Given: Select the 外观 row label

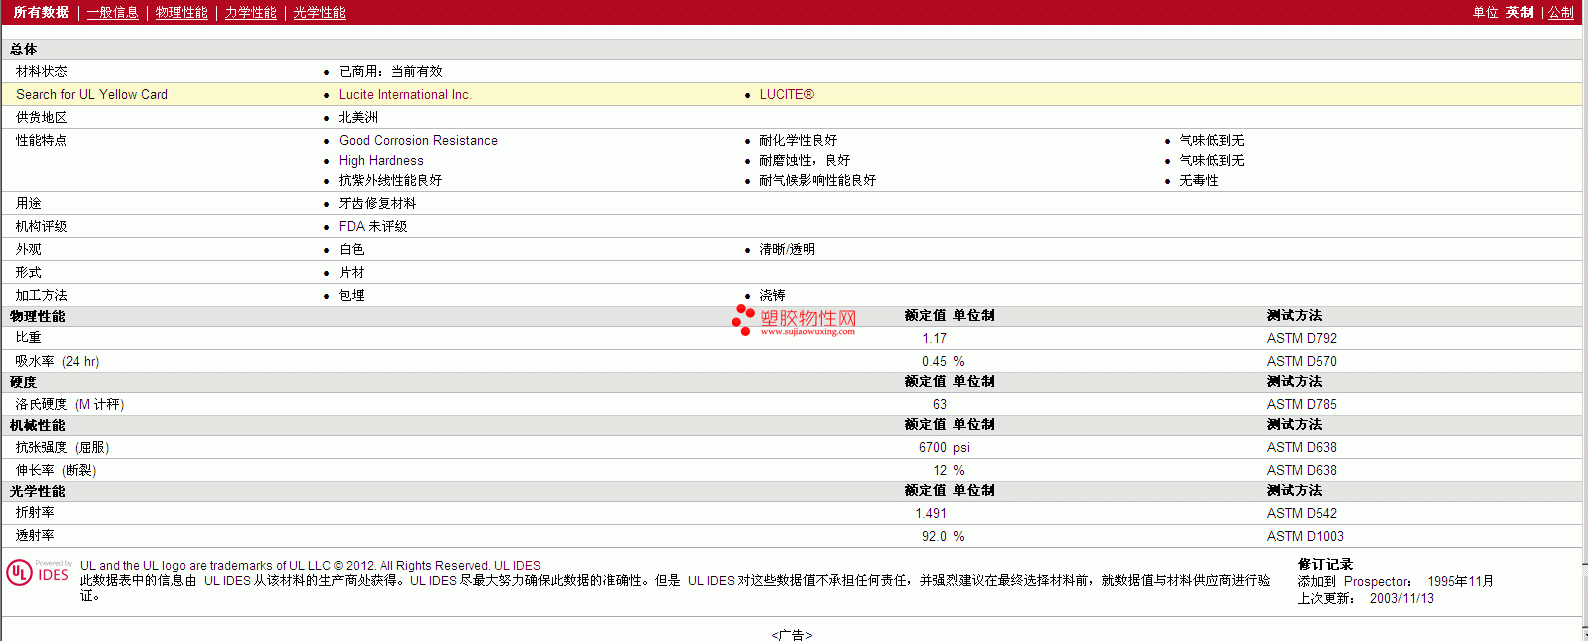Looking at the screenshot, I should [x=29, y=249].
